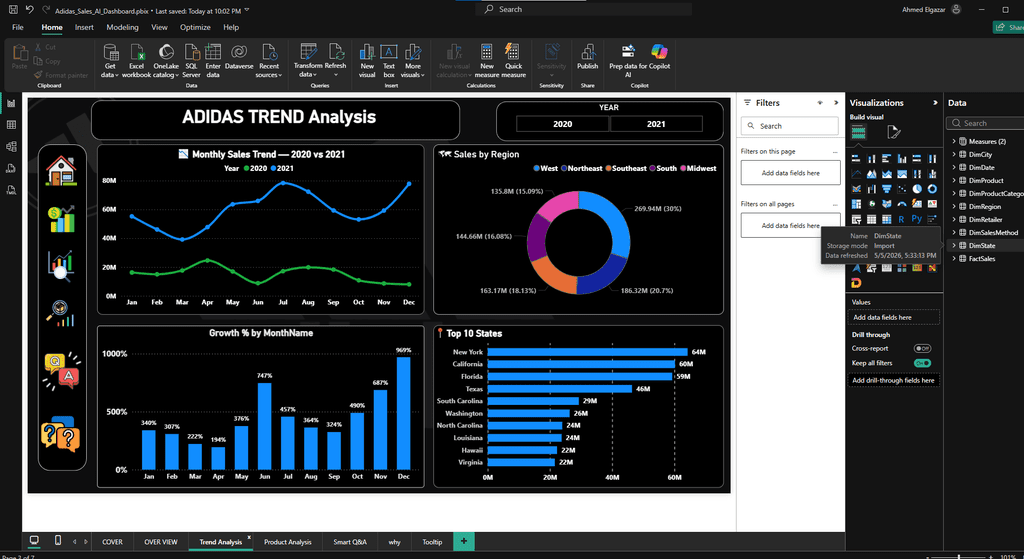
Task: Switch to the Product Analysis page tab
Action: click(x=287, y=542)
